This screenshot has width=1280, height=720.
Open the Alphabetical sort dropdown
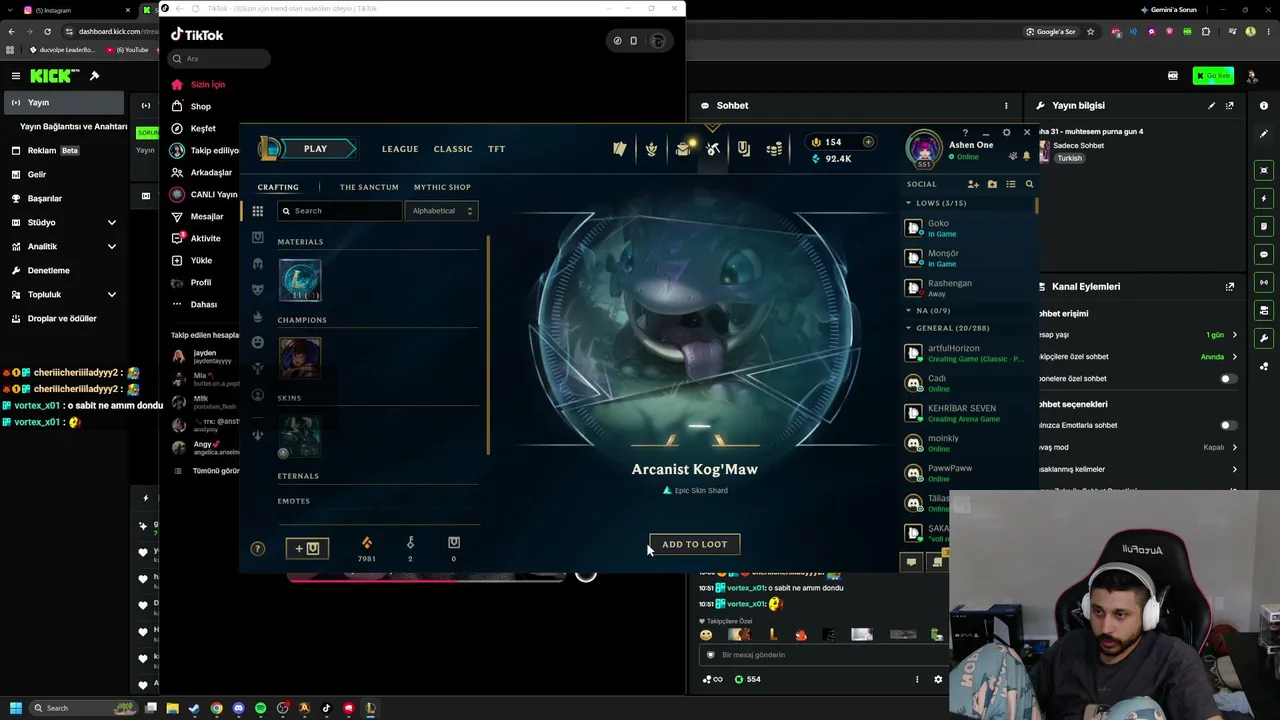441,211
